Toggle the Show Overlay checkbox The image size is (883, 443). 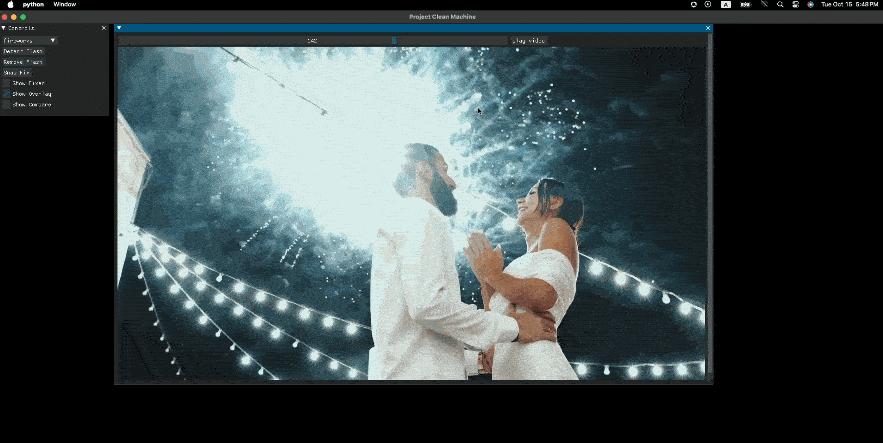(6, 94)
